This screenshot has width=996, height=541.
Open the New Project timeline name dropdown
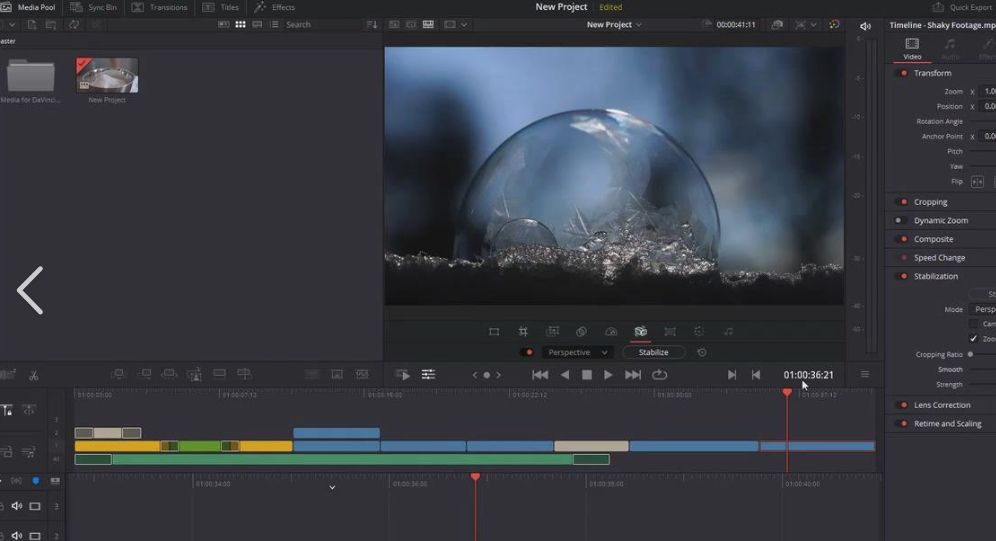click(614, 24)
